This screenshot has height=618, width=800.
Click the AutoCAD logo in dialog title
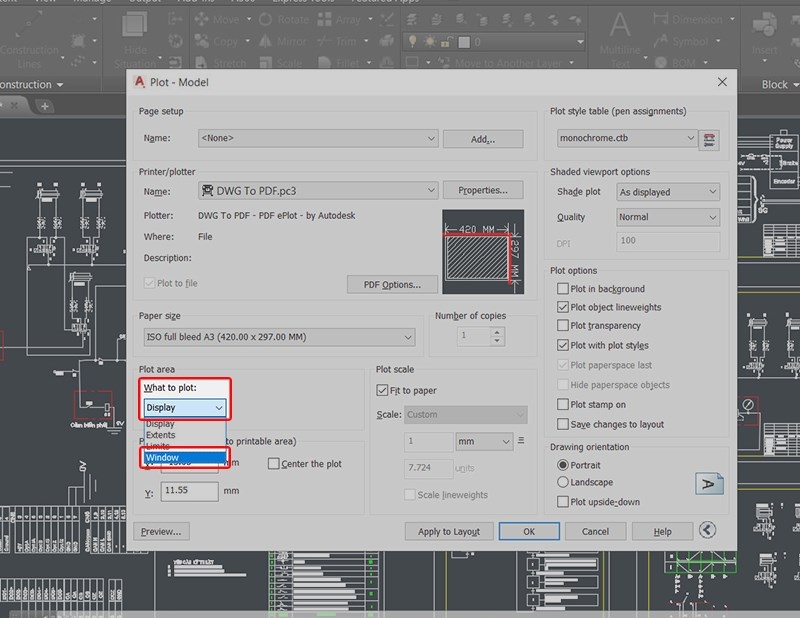[141, 82]
